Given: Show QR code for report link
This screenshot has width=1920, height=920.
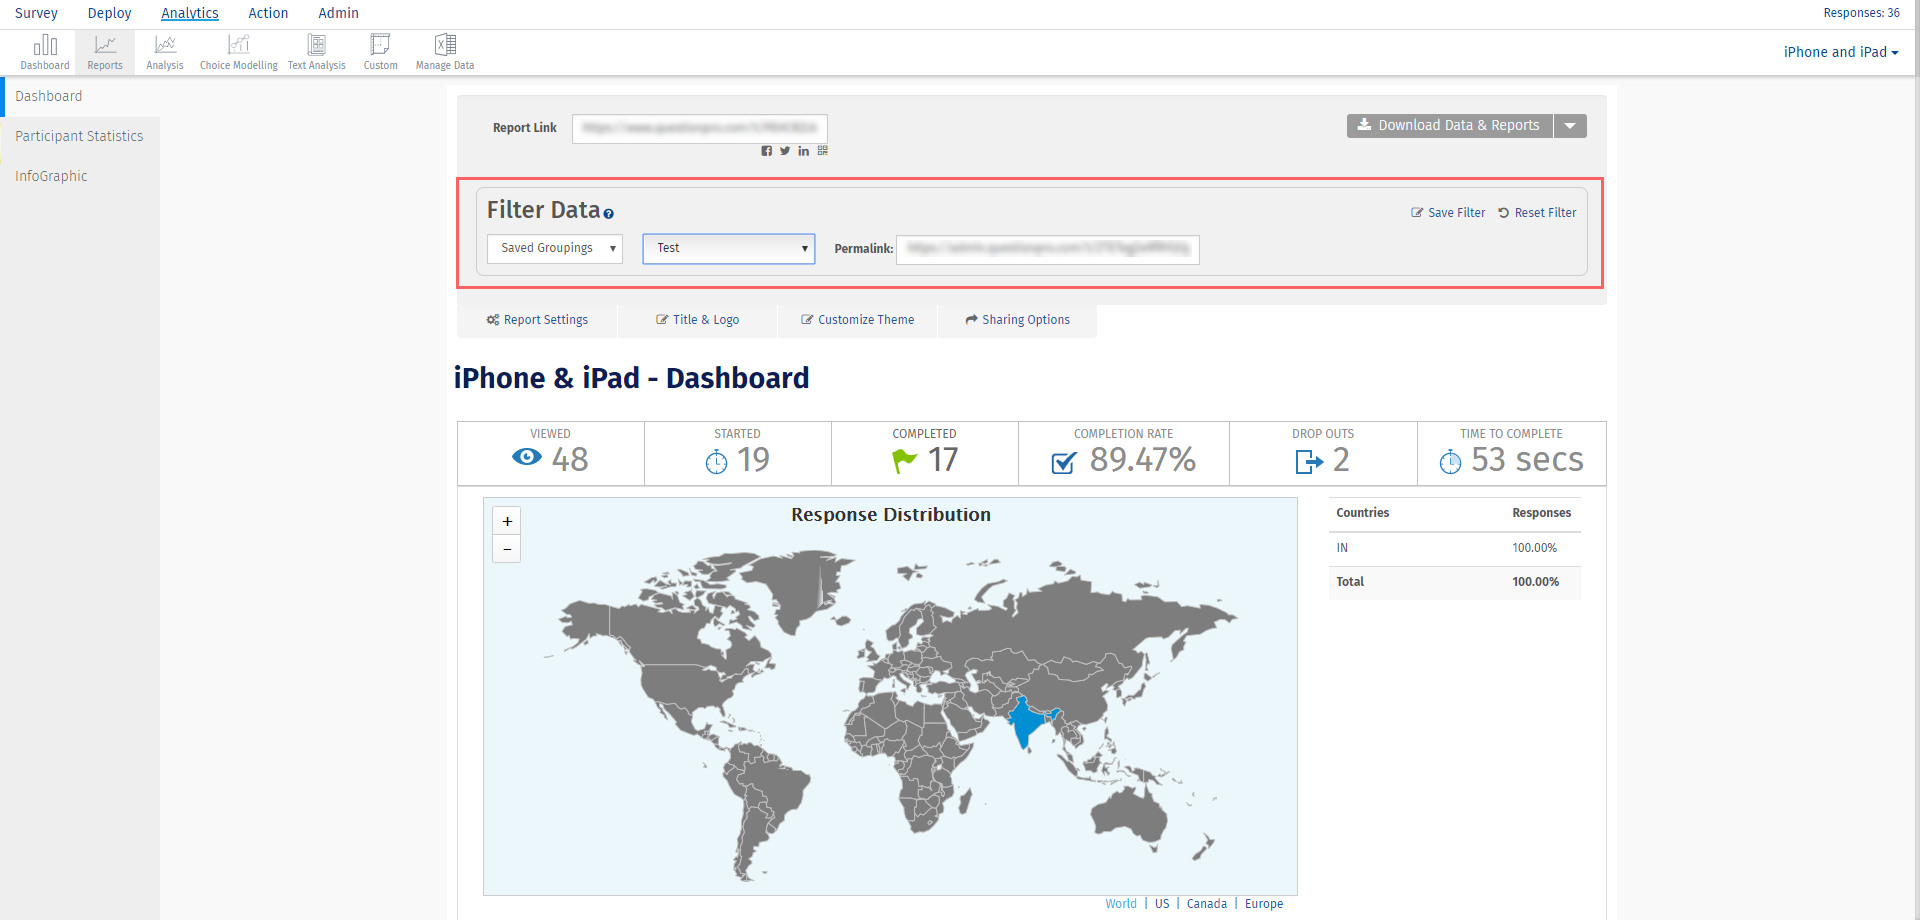Looking at the screenshot, I should click(x=823, y=151).
